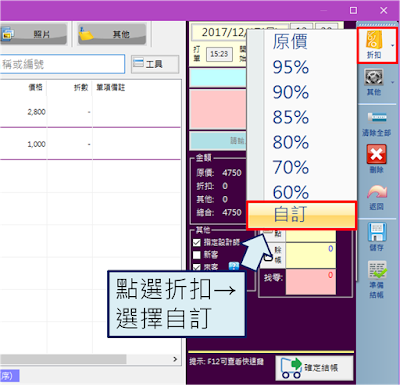Click the large pink notes field

[218, 109]
